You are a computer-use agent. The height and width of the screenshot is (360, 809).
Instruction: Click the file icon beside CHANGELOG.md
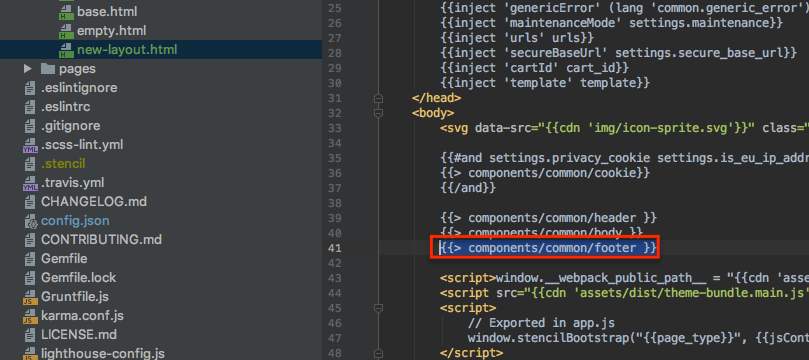(x=30, y=202)
